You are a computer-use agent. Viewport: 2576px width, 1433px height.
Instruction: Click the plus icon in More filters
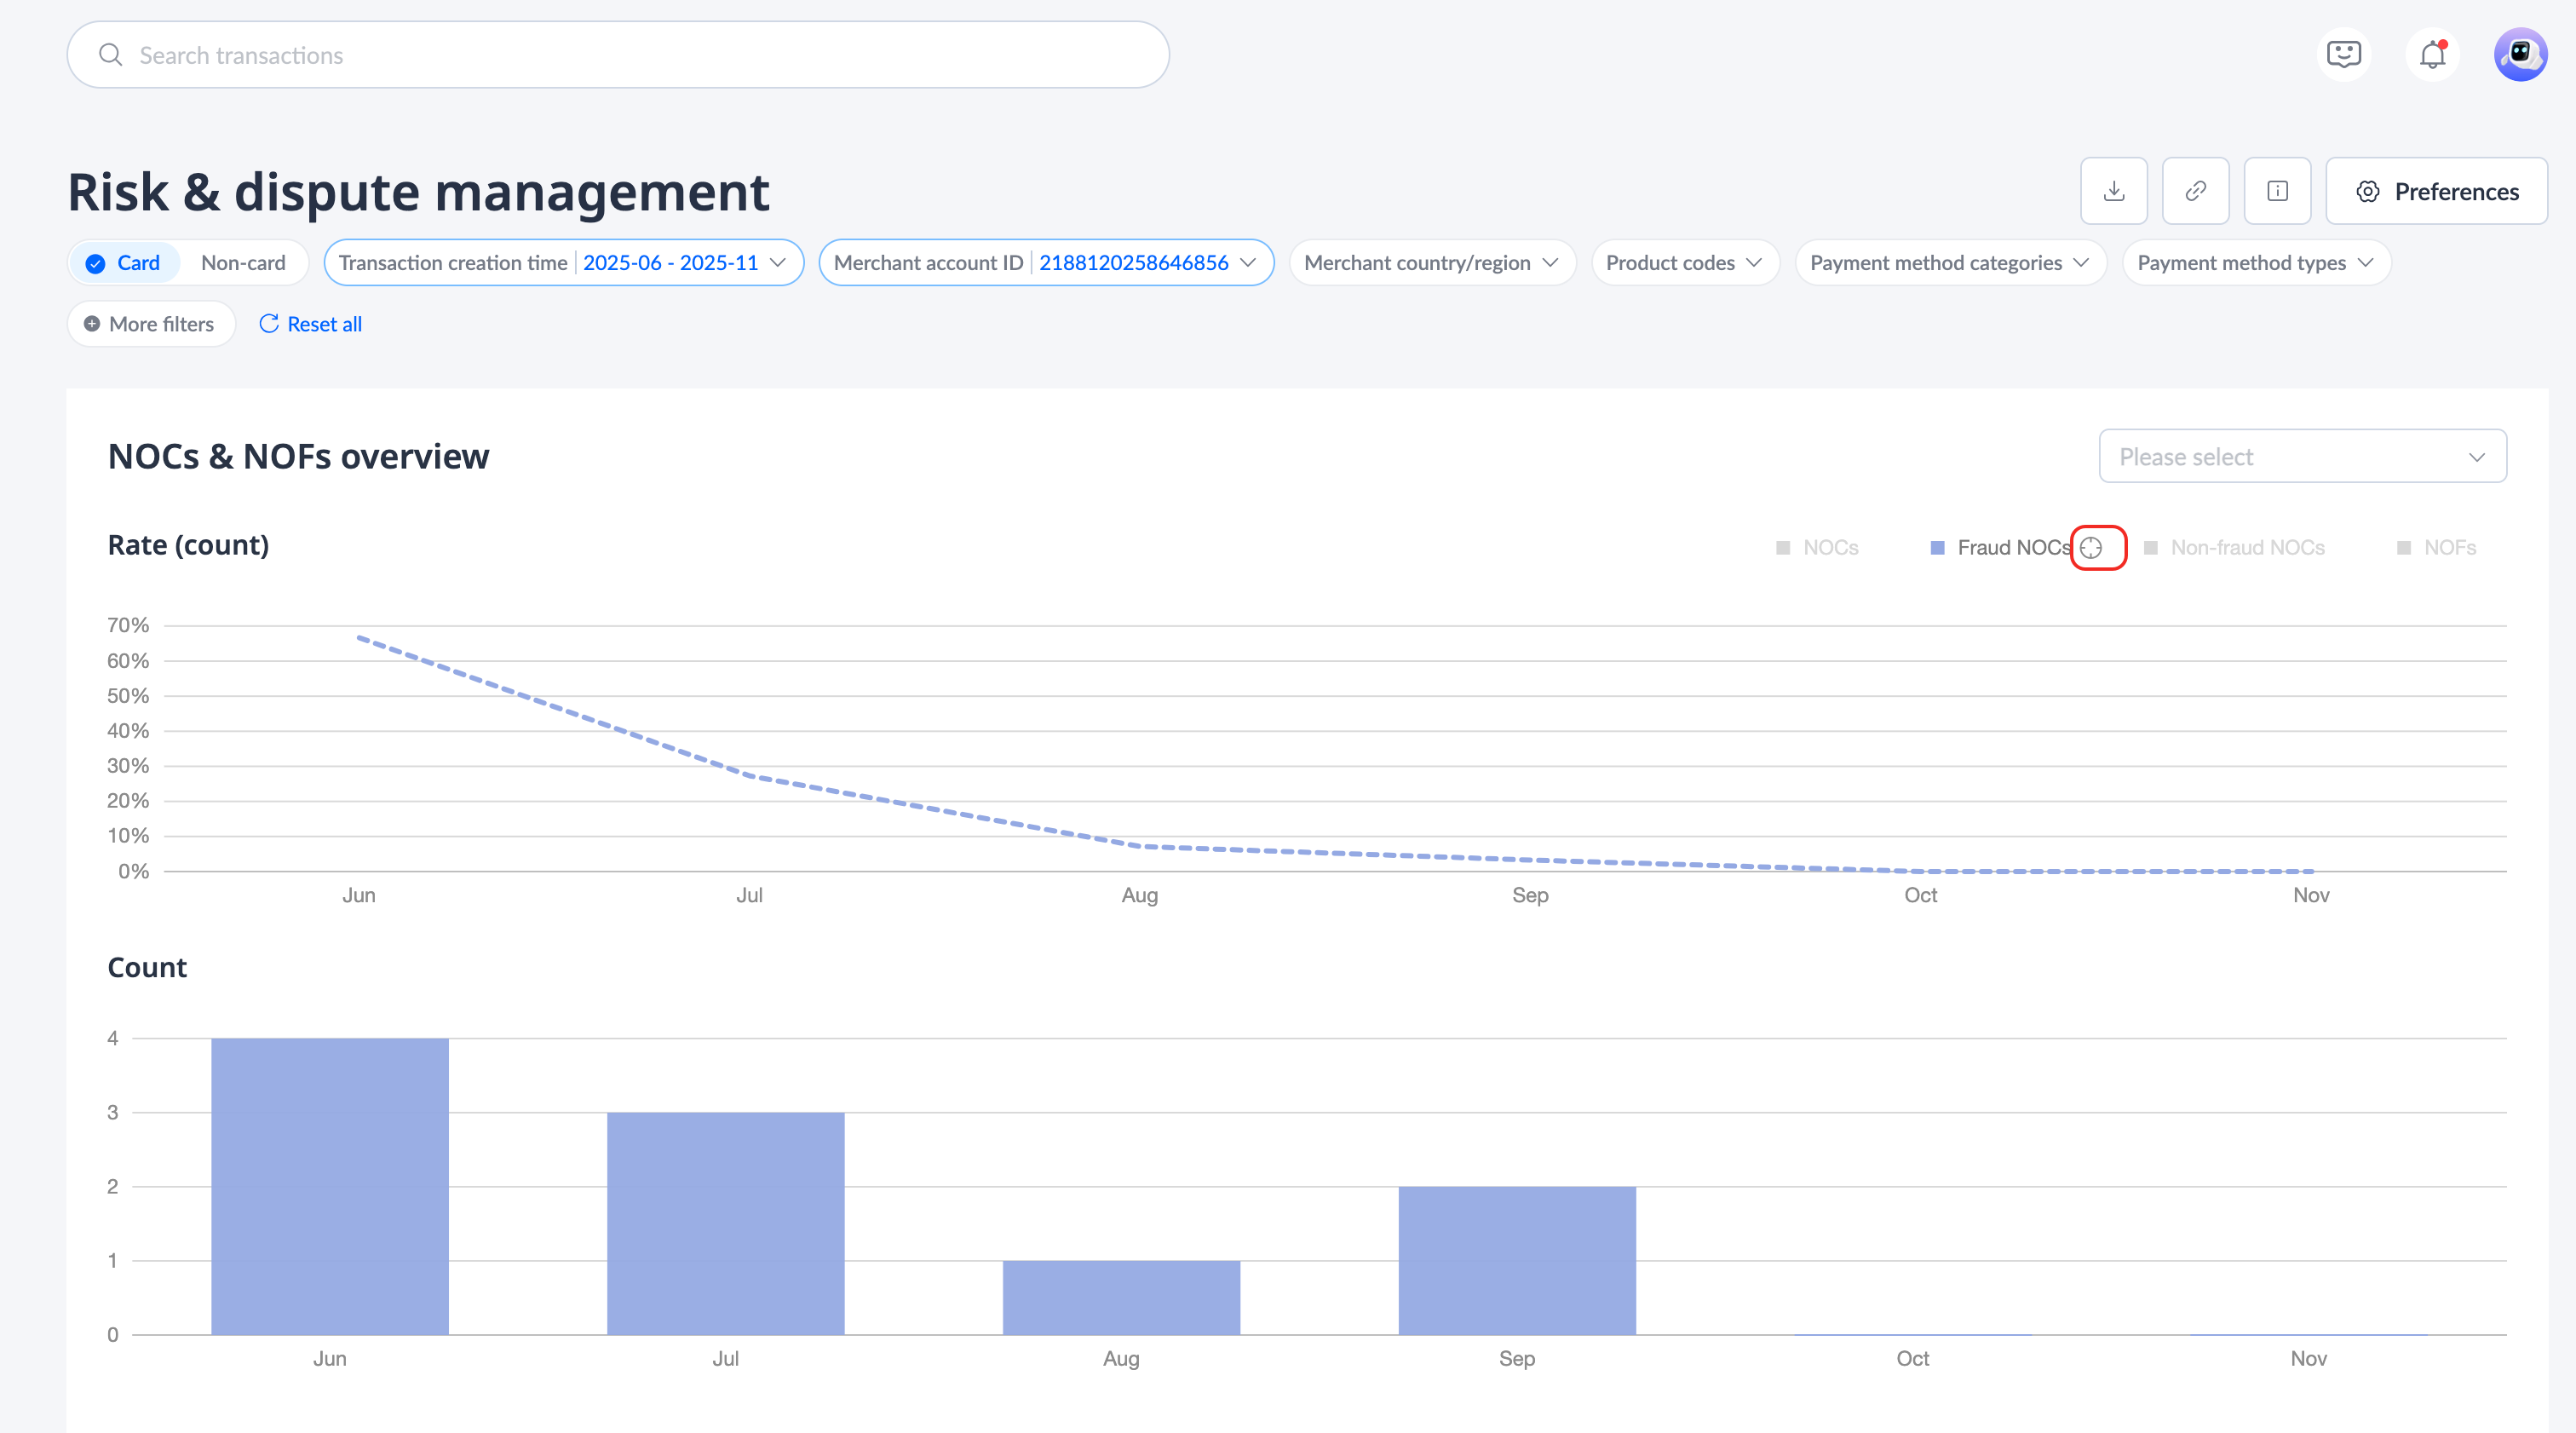coord(92,324)
